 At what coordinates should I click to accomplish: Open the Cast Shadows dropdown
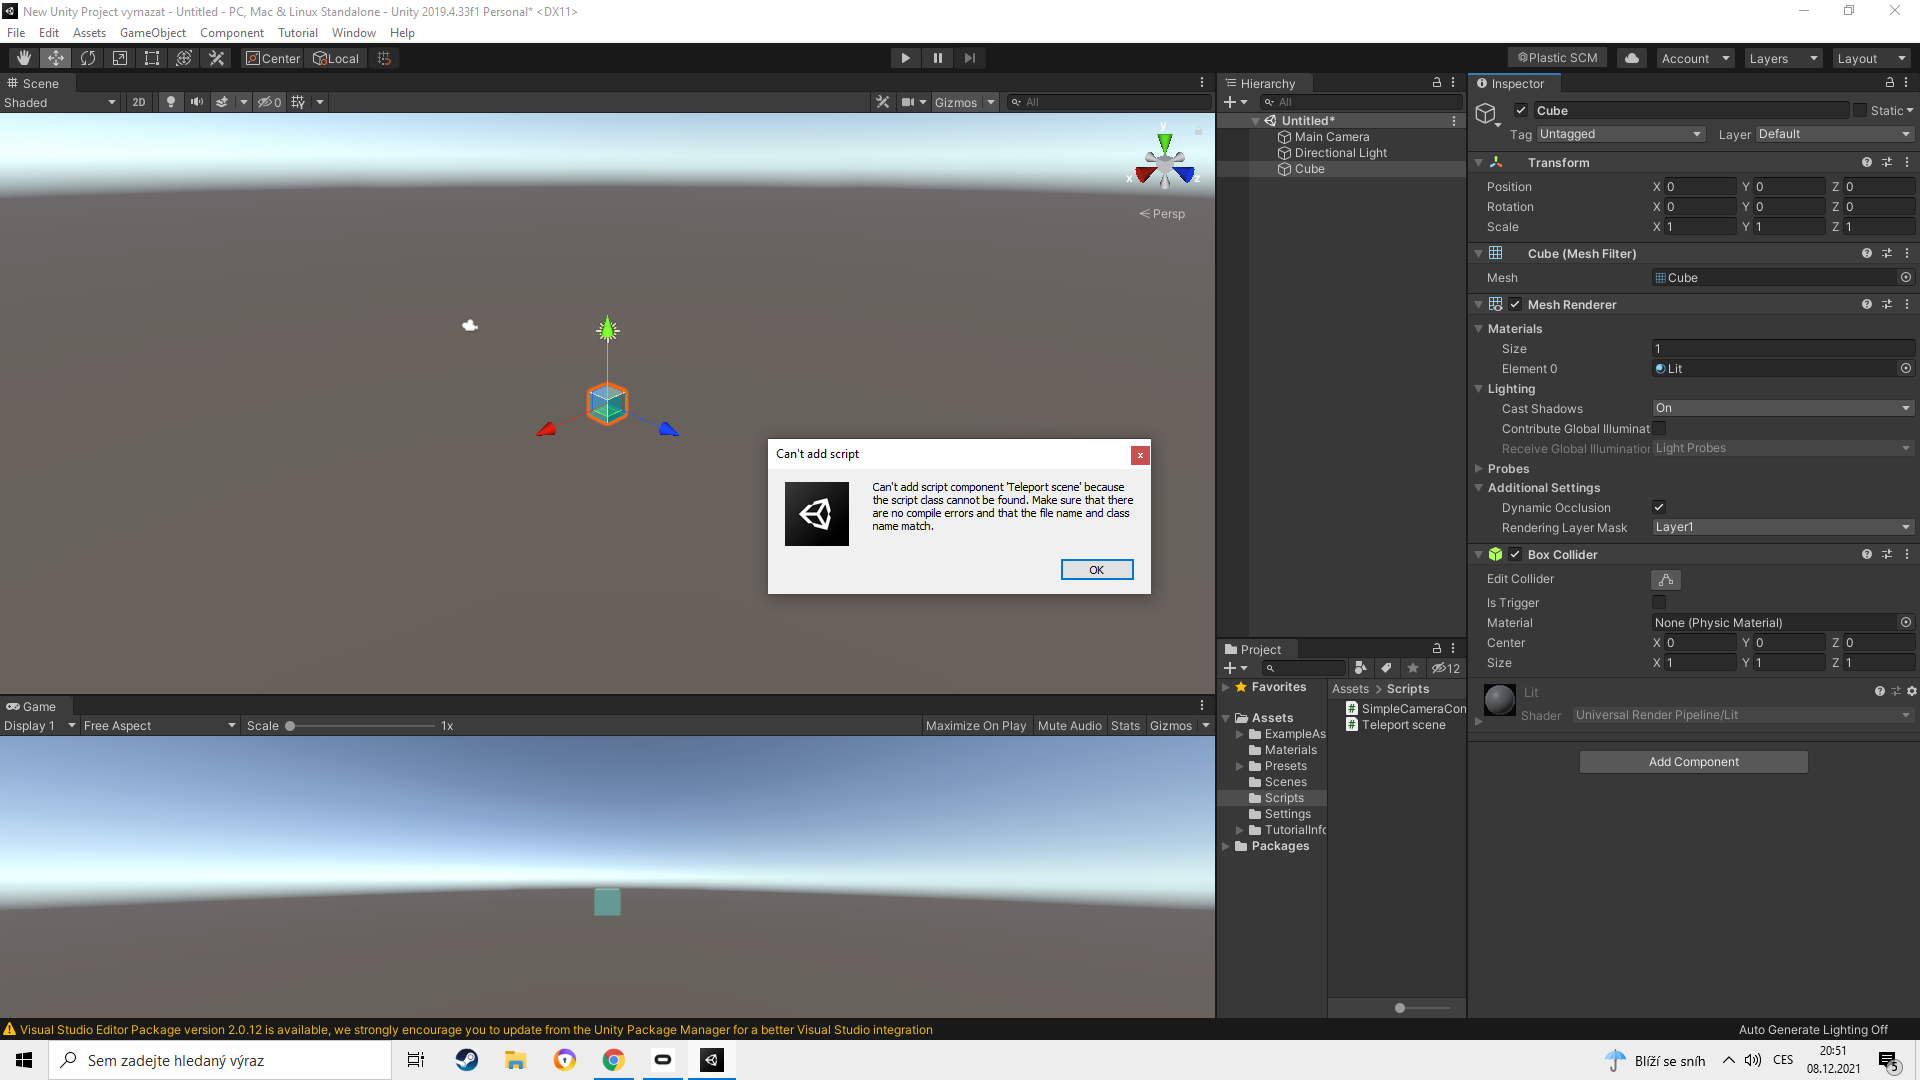[1782, 408]
